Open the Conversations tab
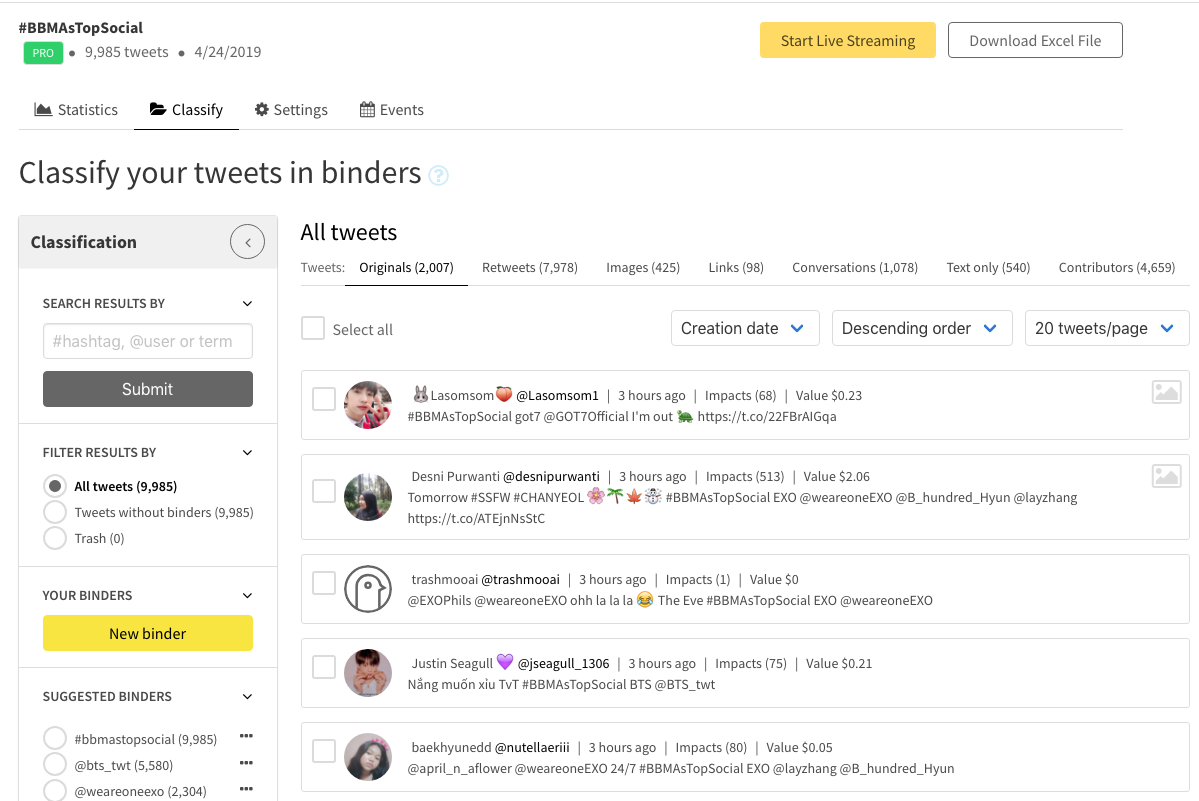Image resolution: width=1199 pixels, height=801 pixels. [x=854, y=267]
